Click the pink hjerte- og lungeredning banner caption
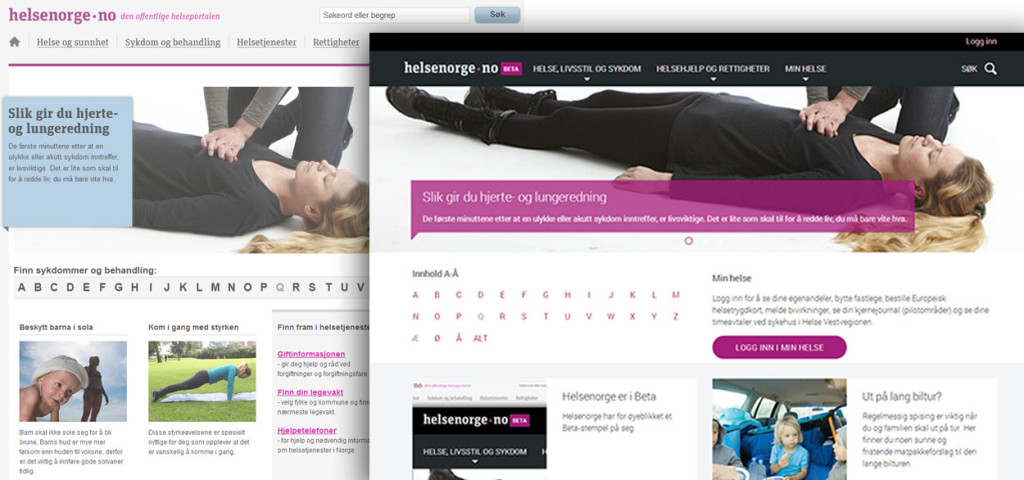This screenshot has width=1024, height=480. (662, 206)
